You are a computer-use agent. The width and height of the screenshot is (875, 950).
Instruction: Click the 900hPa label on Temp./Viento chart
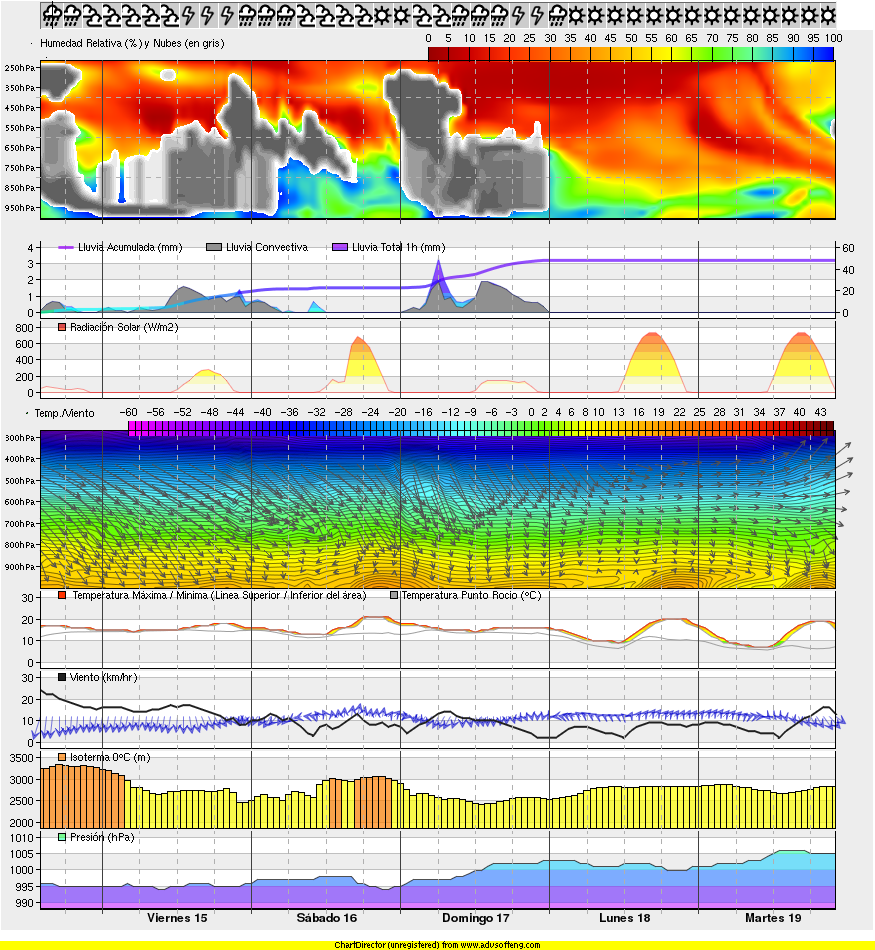point(20,566)
